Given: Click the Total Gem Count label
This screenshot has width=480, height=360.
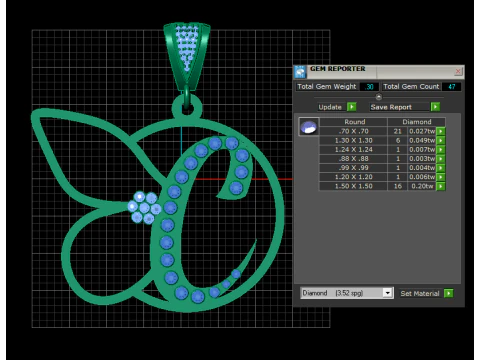Looking at the screenshot, I should [x=411, y=87].
